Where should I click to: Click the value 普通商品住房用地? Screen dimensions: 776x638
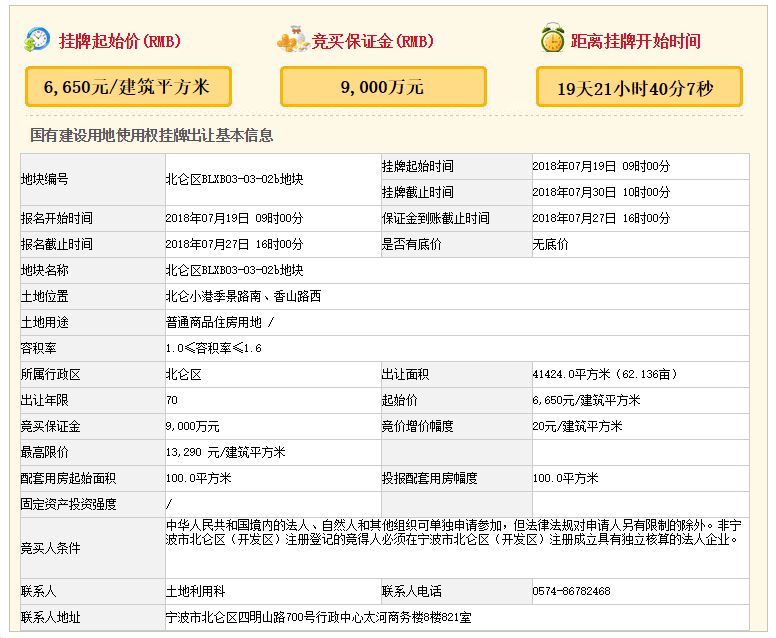click(x=213, y=322)
